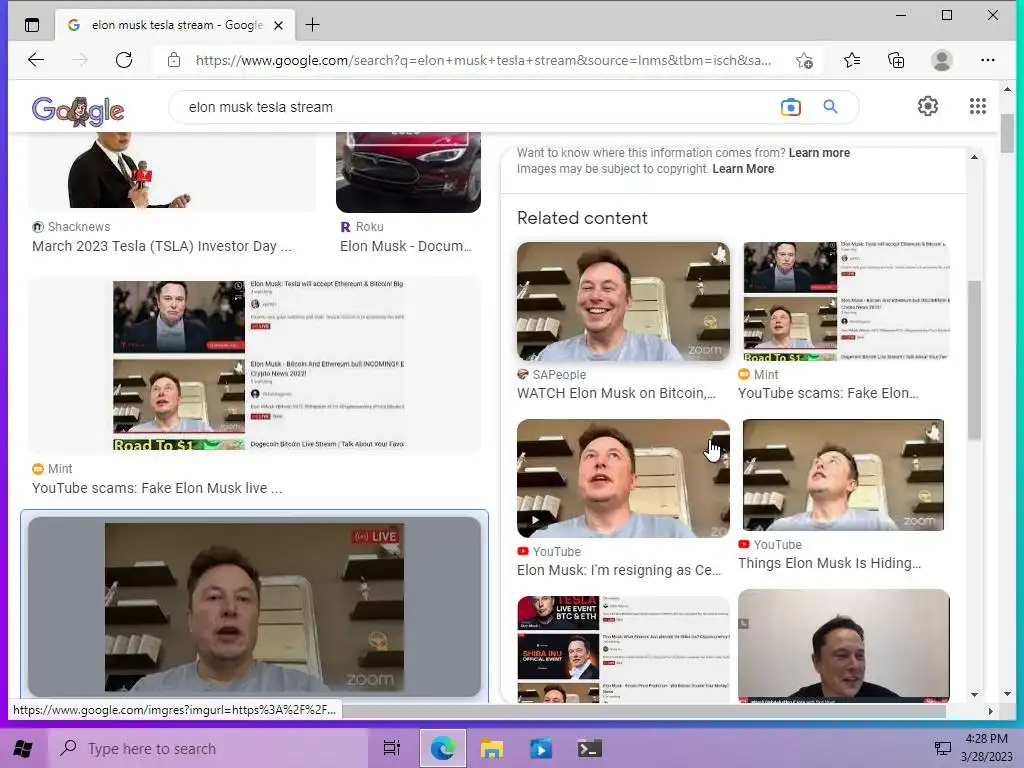Click the network status tray icon

(942, 748)
